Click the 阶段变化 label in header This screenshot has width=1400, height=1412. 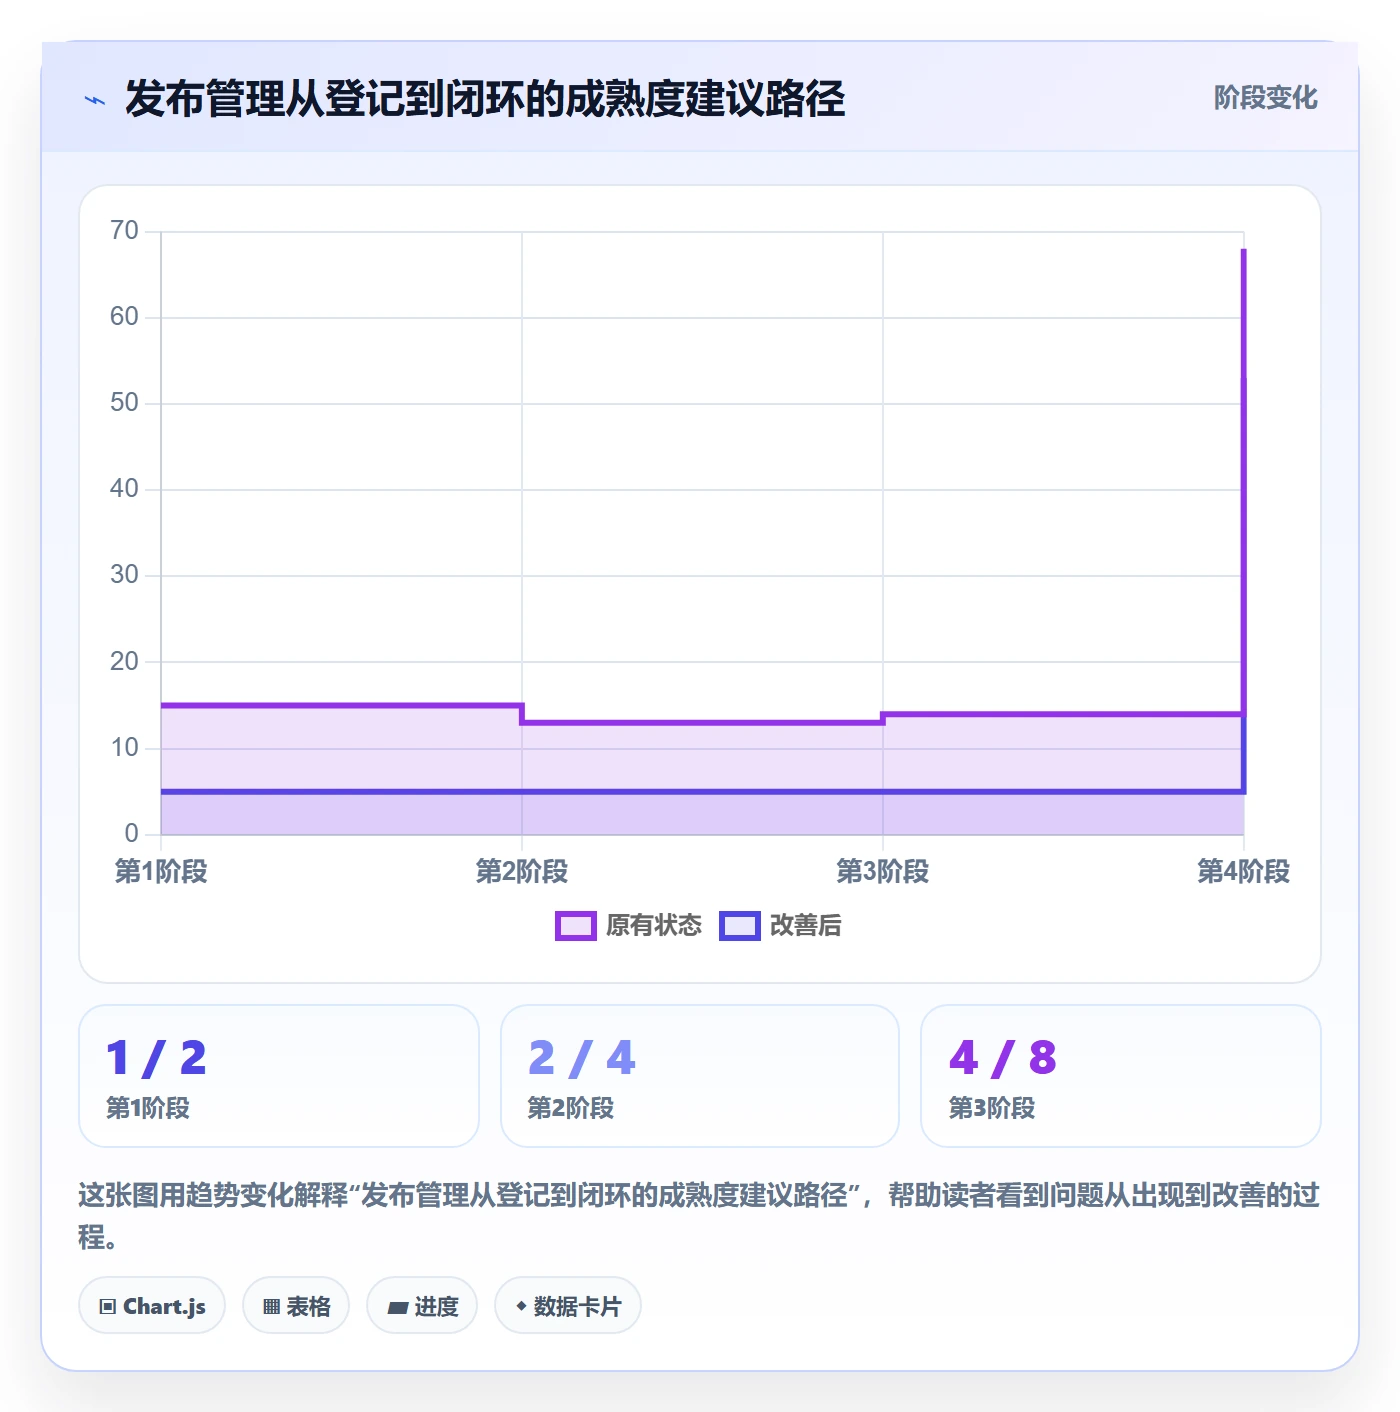pyautogui.click(x=1265, y=98)
